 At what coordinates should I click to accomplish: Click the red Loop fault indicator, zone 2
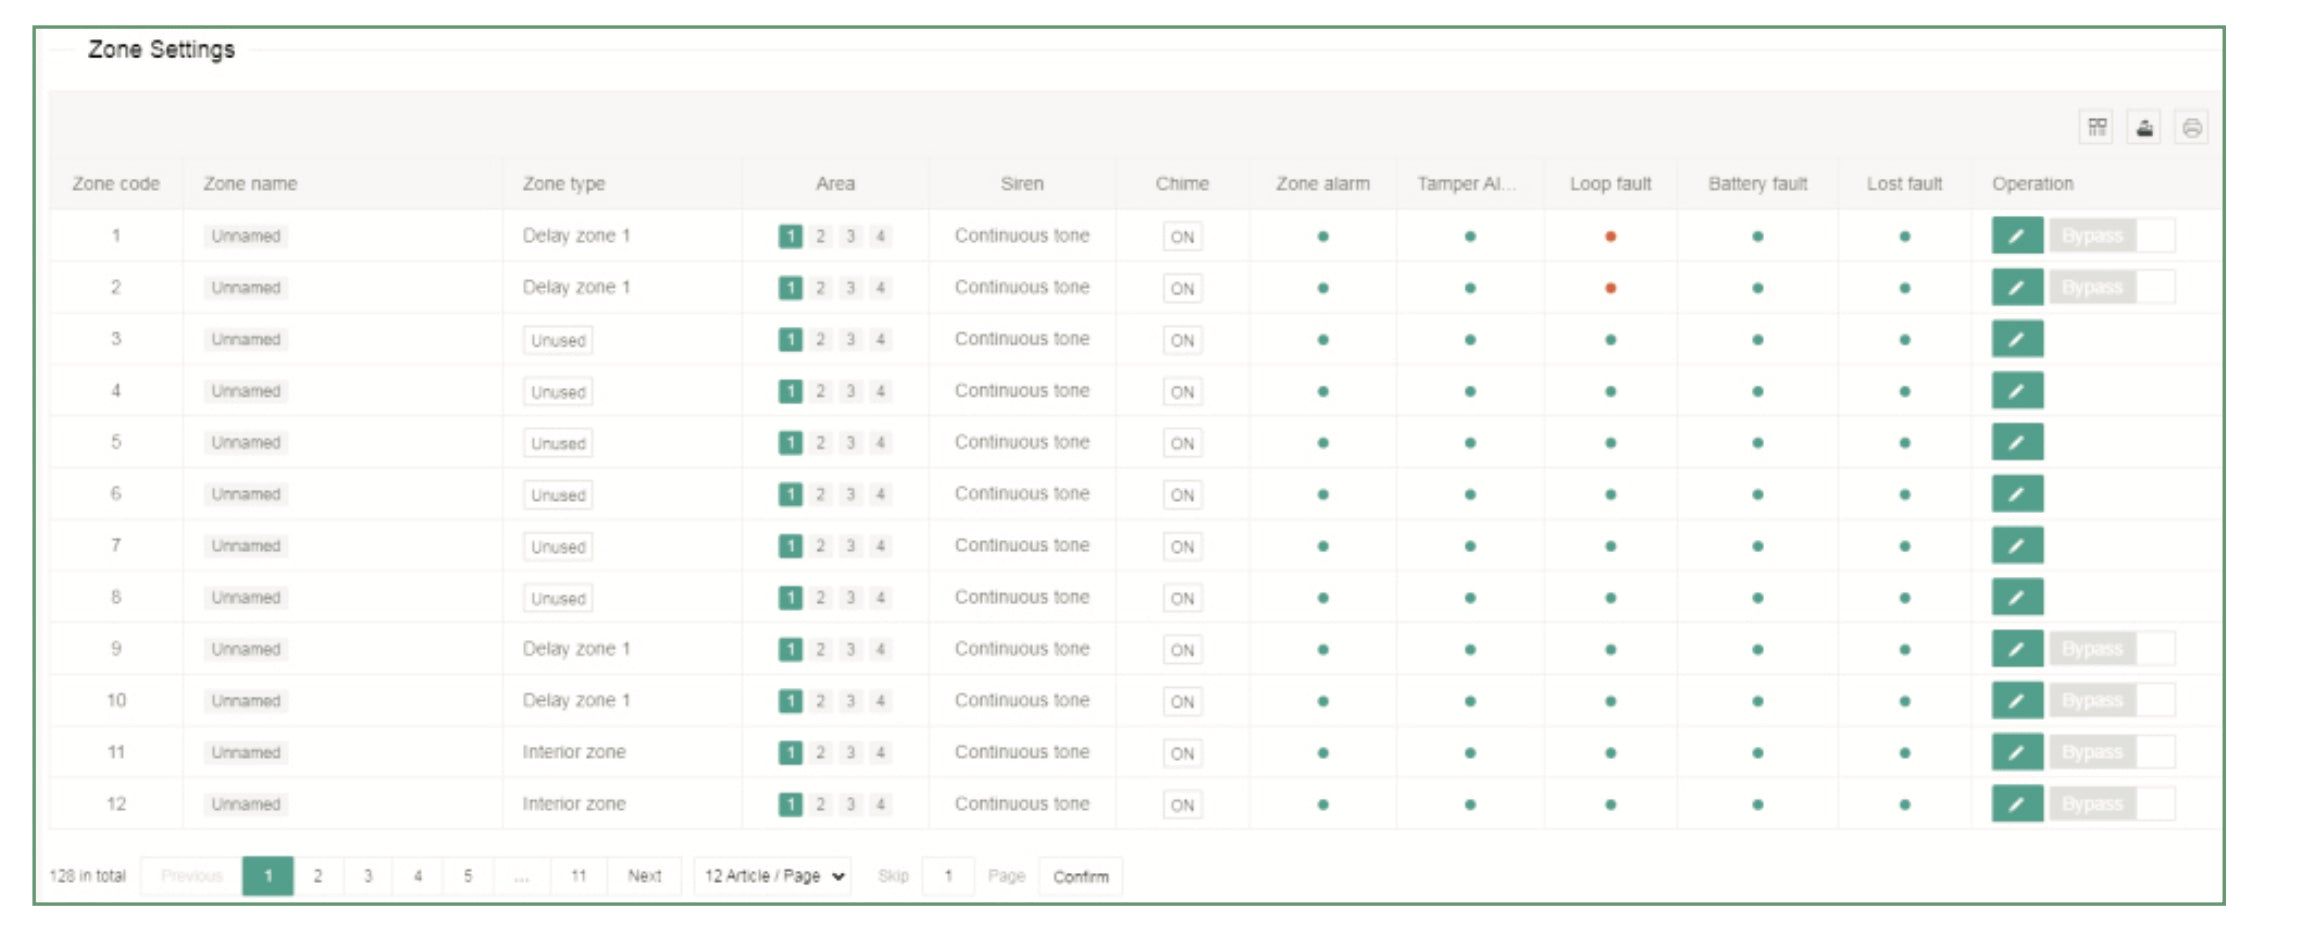click(1610, 288)
